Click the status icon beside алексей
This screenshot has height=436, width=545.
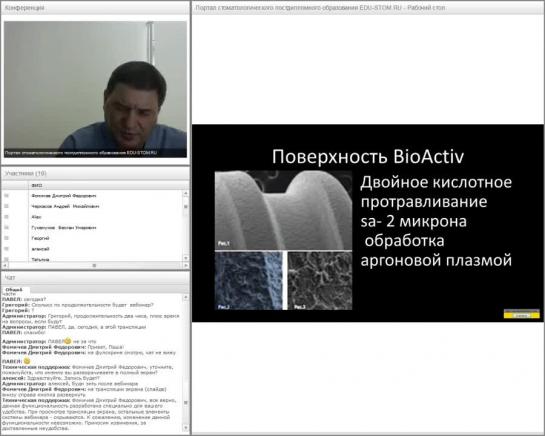tap(6, 249)
